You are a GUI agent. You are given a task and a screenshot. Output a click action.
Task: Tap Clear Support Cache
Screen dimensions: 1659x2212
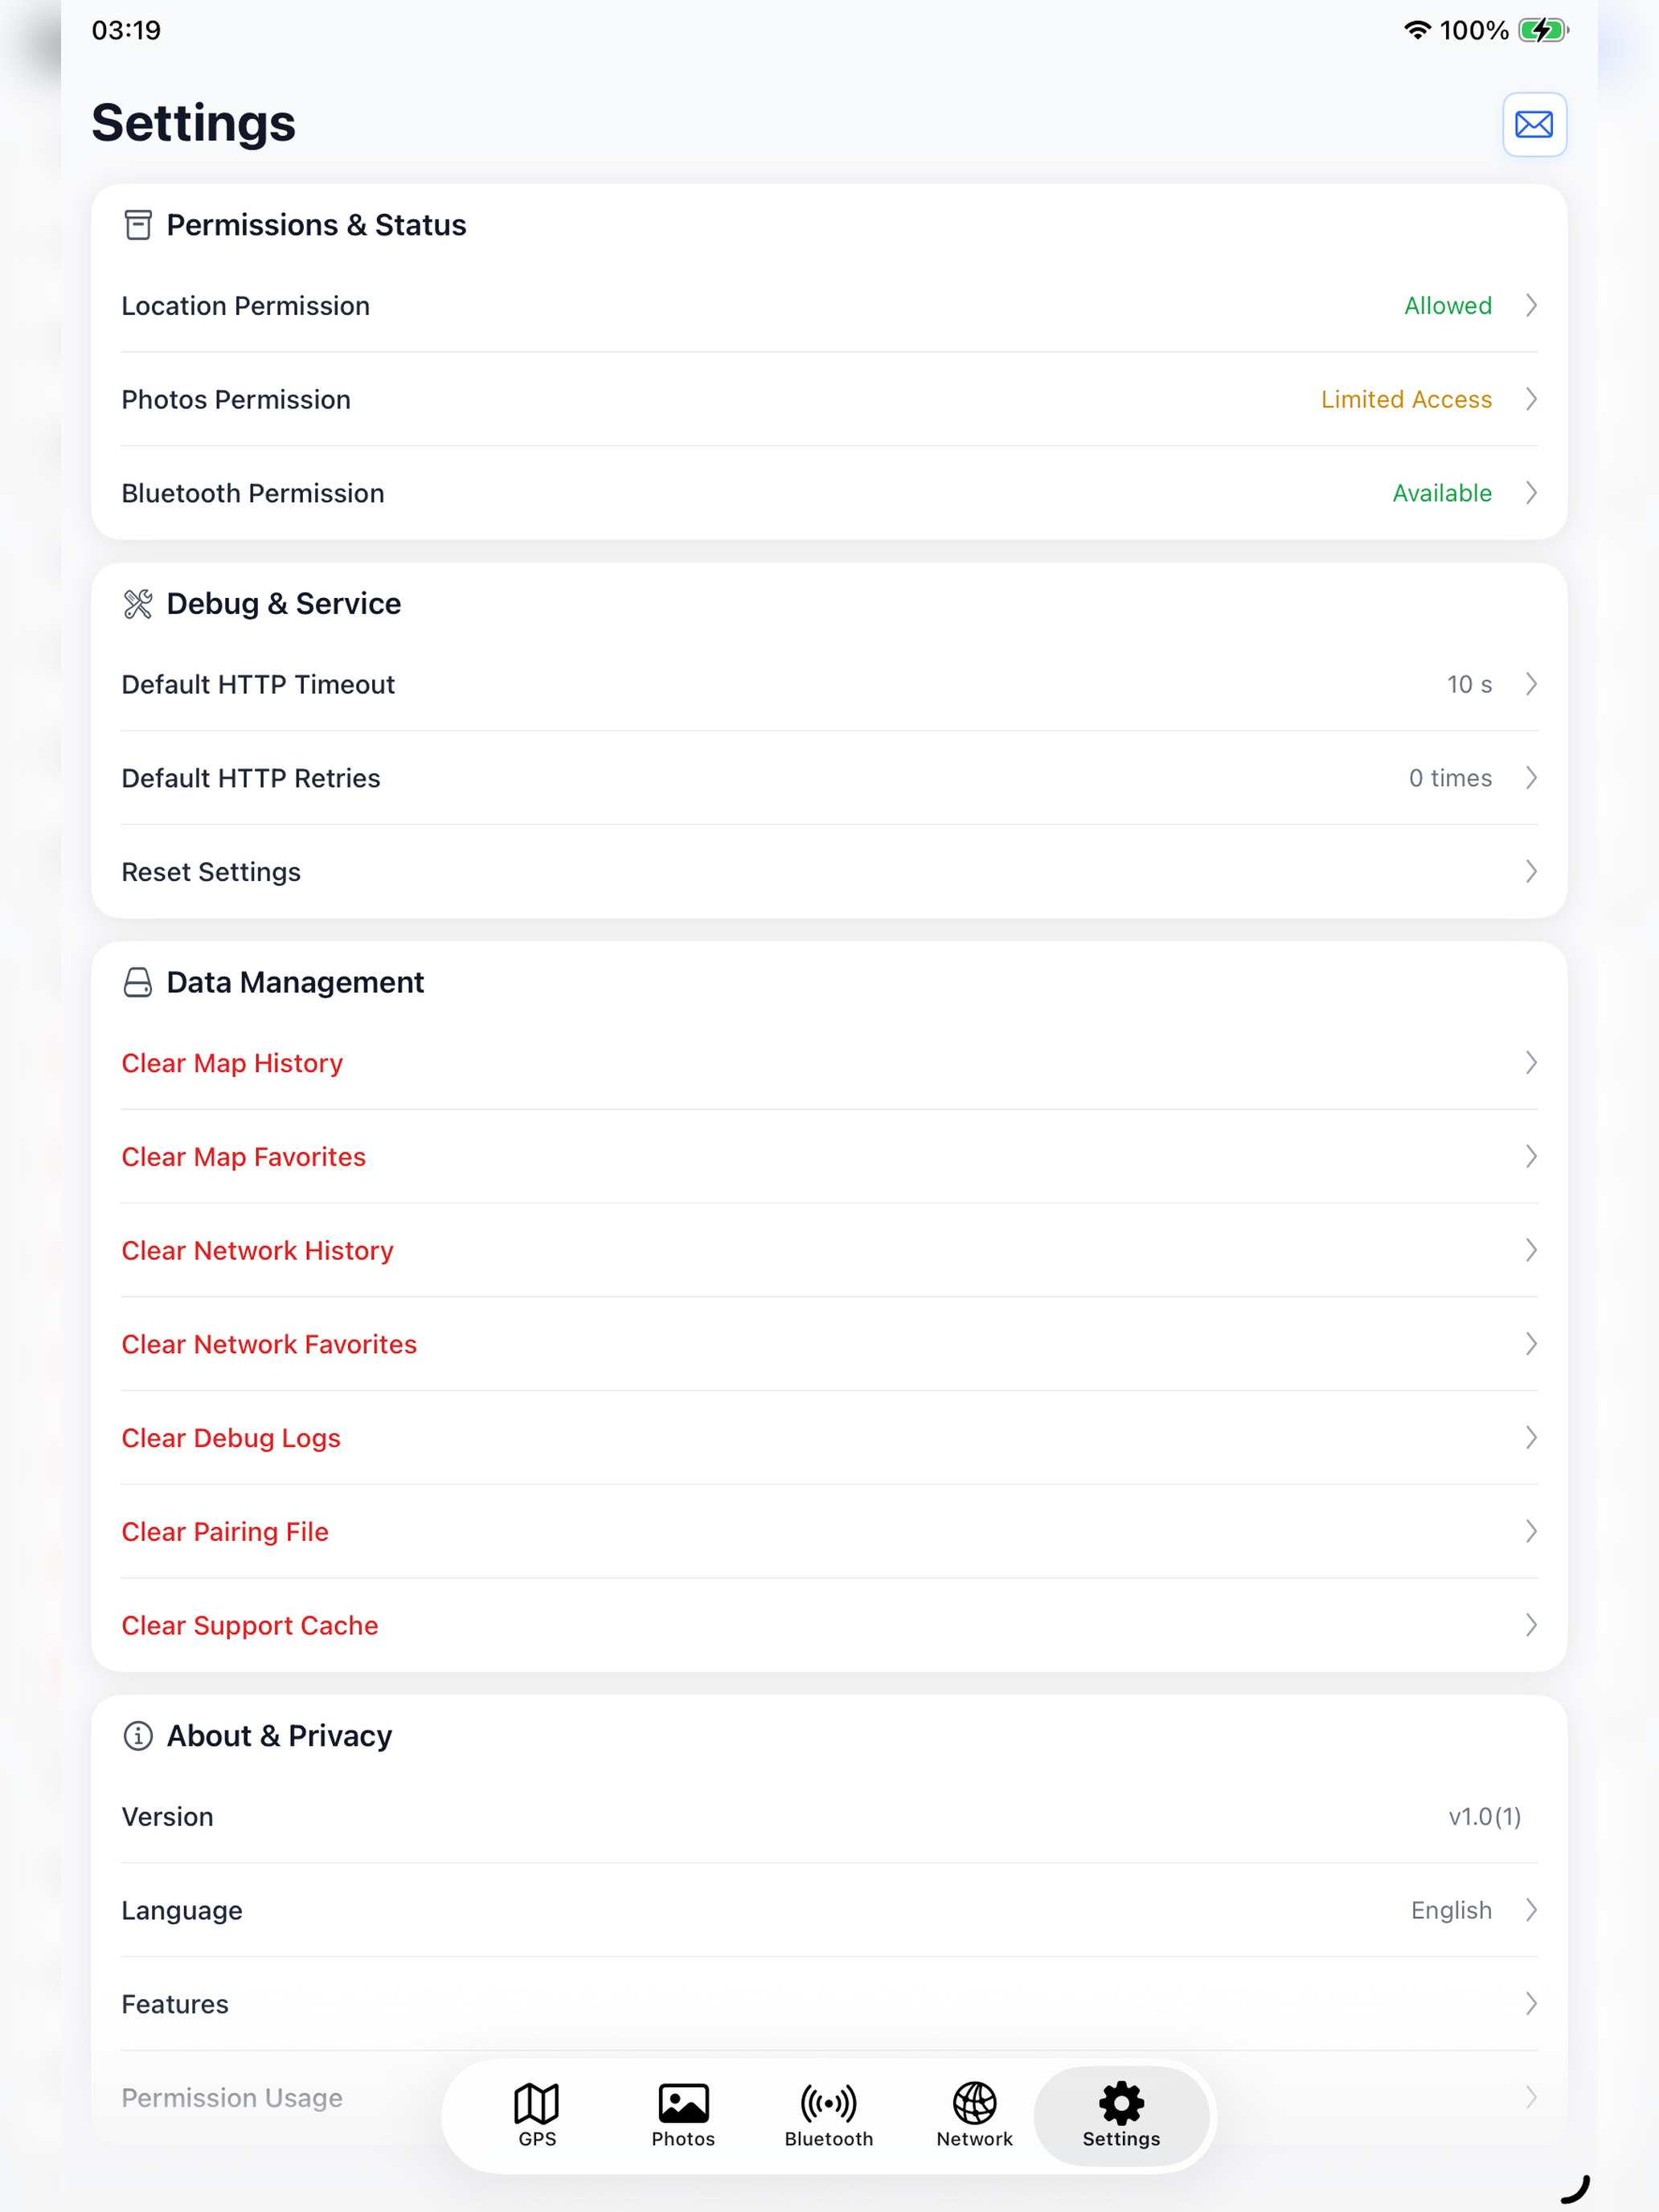(829, 1626)
